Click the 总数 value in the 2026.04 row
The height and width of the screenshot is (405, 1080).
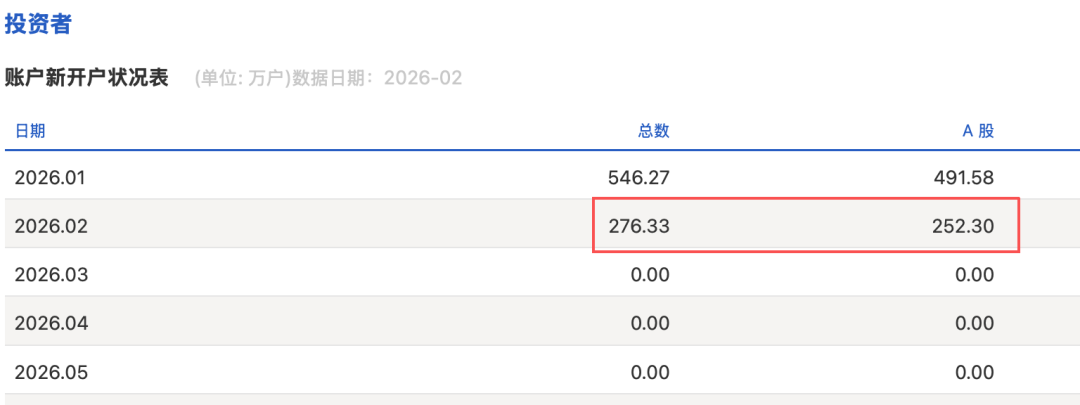coord(650,324)
